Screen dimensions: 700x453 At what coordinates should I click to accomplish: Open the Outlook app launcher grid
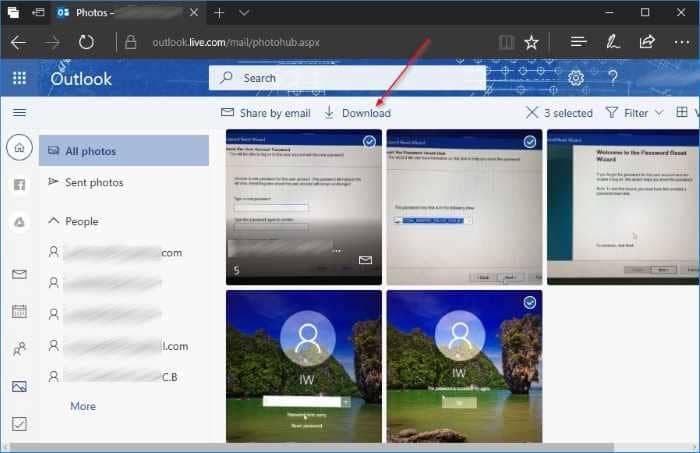click(19, 78)
